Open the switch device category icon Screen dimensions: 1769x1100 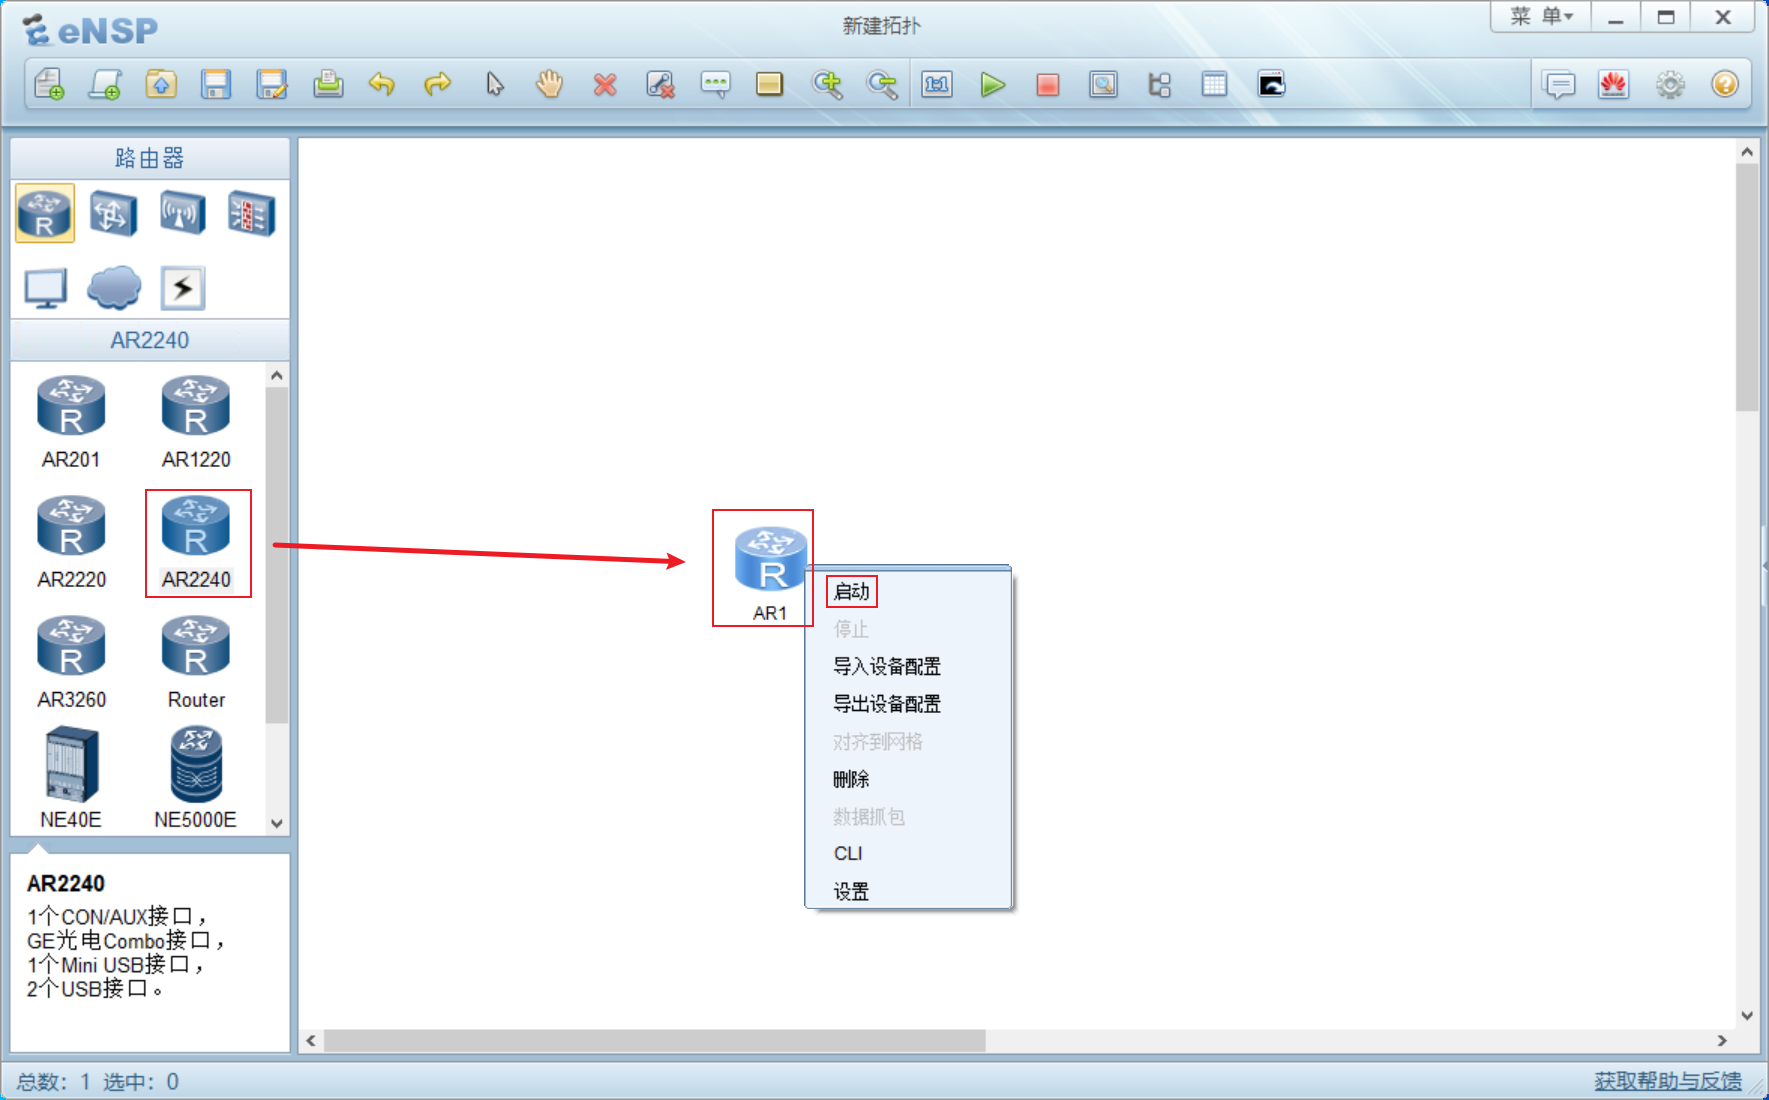click(113, 213)
